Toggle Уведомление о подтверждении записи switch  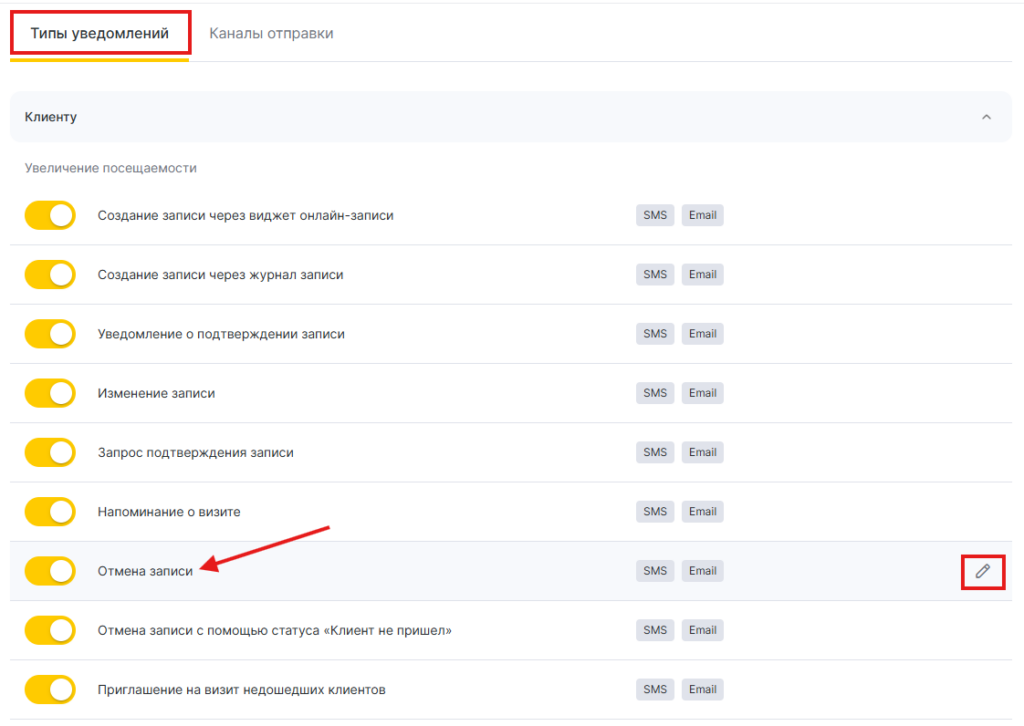coord(50,334)
